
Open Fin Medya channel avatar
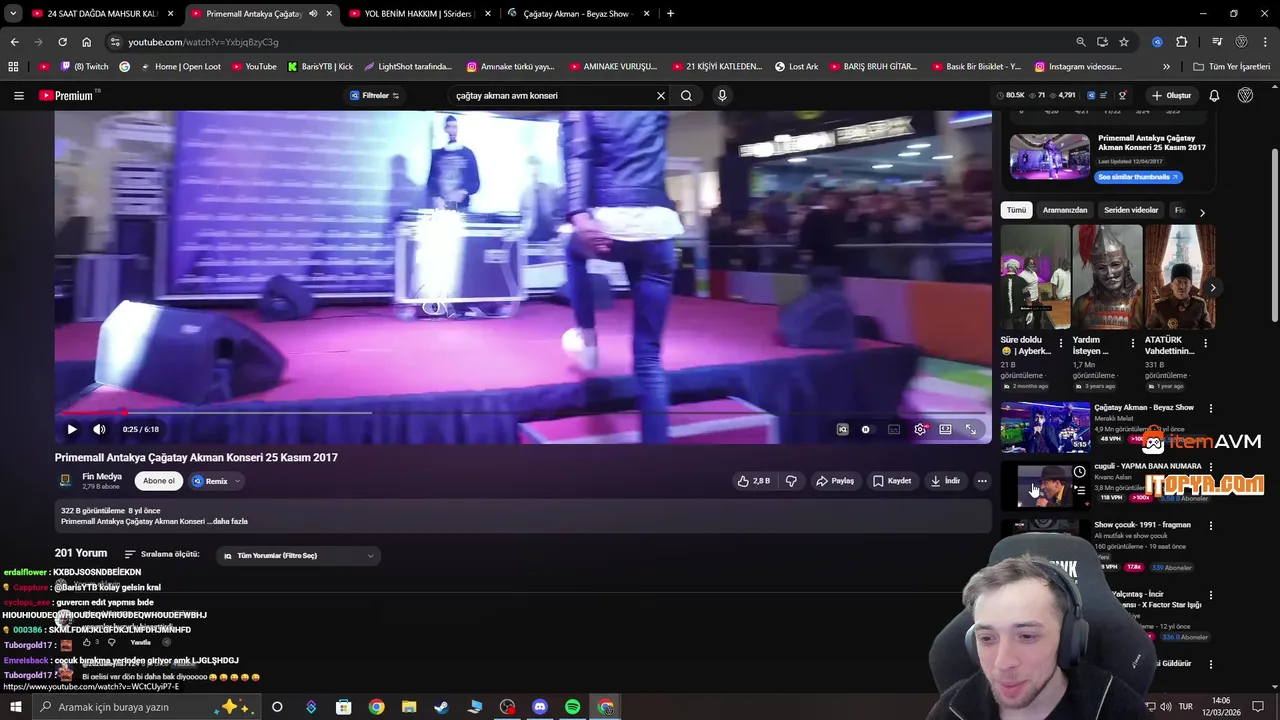(x=65, y=481)
